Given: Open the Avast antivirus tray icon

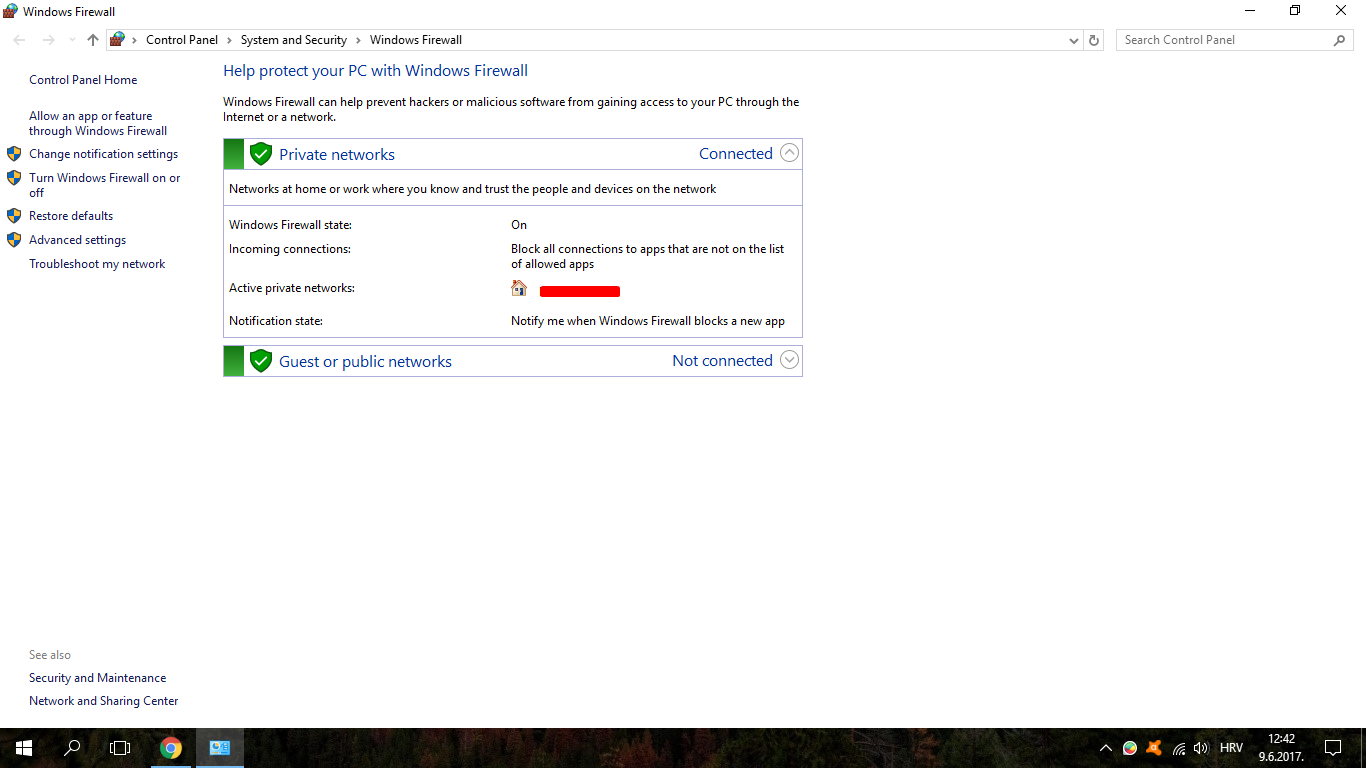Looking at the screenshot, I should tap(1154, 748).
